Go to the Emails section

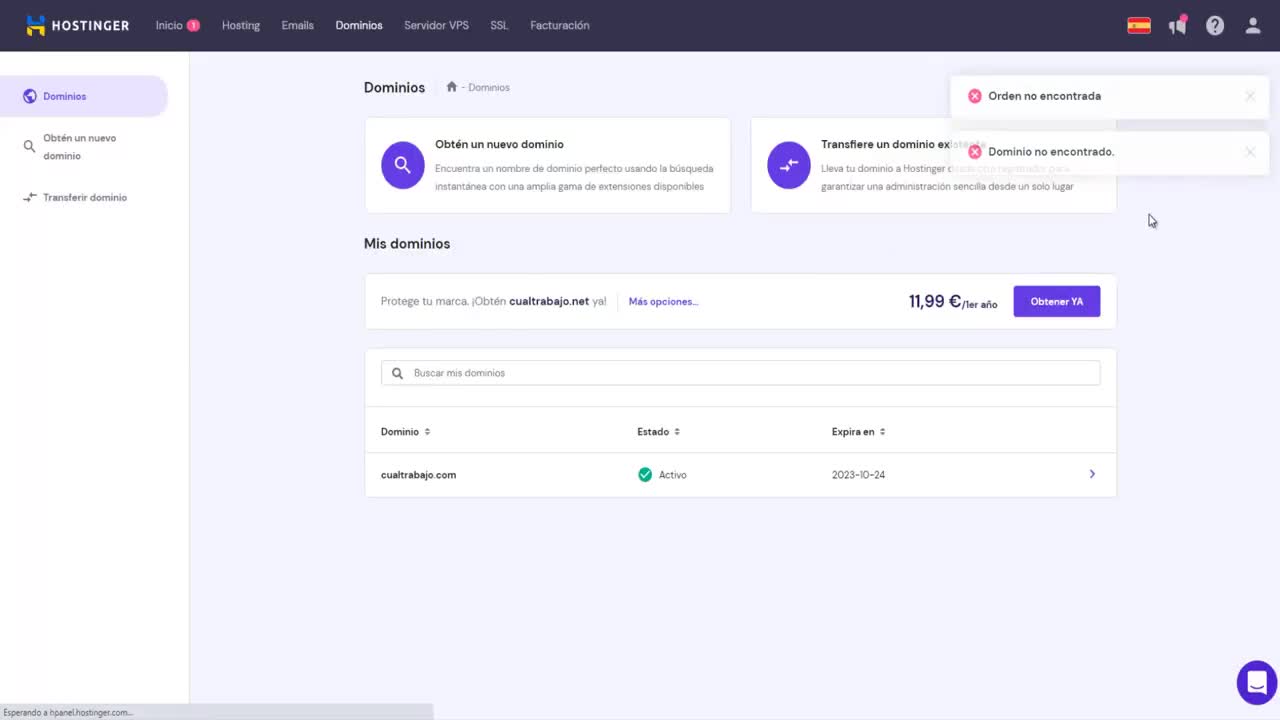[297, 25]
